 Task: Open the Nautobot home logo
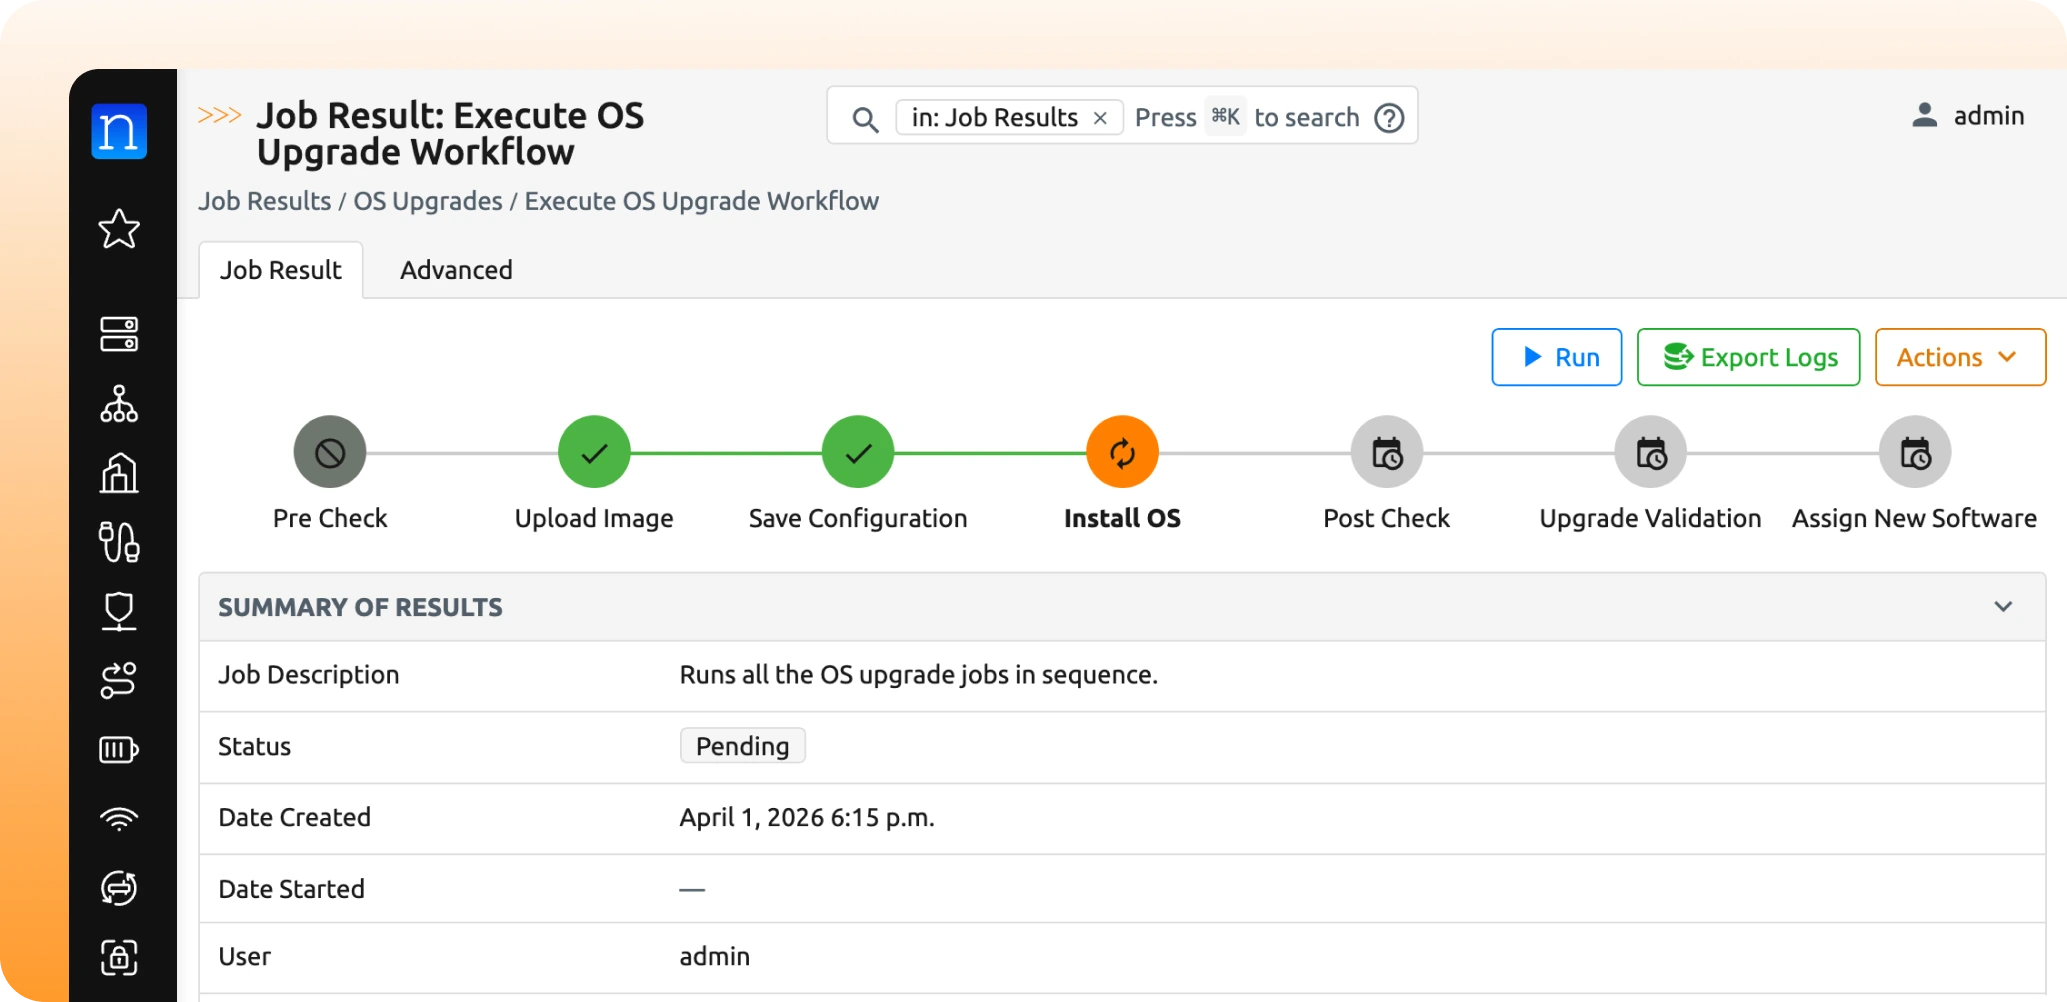120,130
